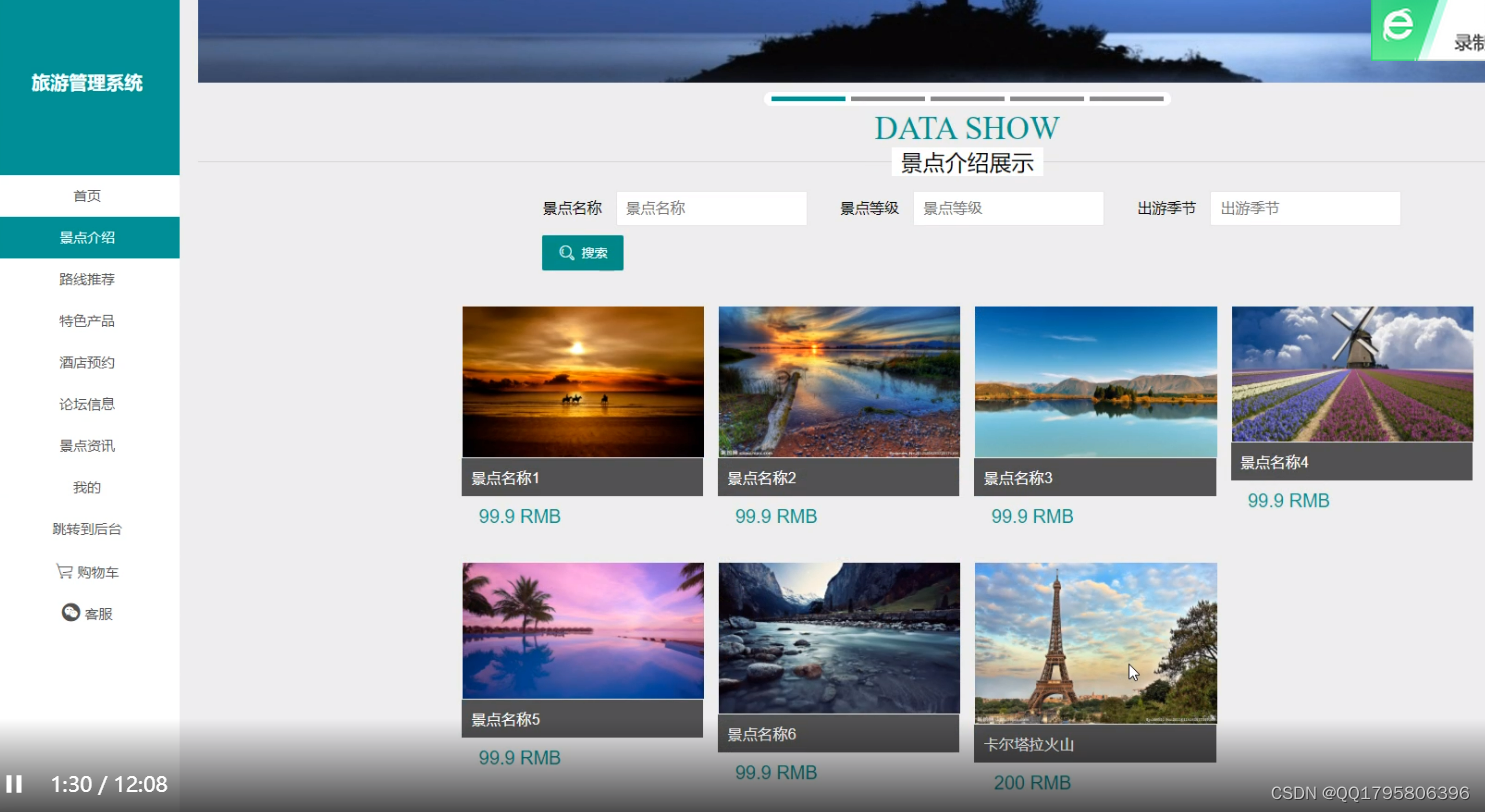Open 路线推荐 in the sidebar
Screen dimensions: 1485x812
(x=90, y=279)
